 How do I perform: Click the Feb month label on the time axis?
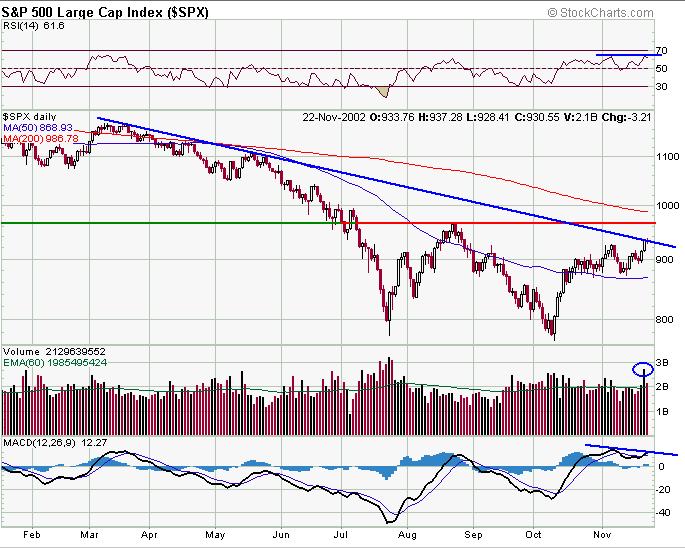click(32, 535)
